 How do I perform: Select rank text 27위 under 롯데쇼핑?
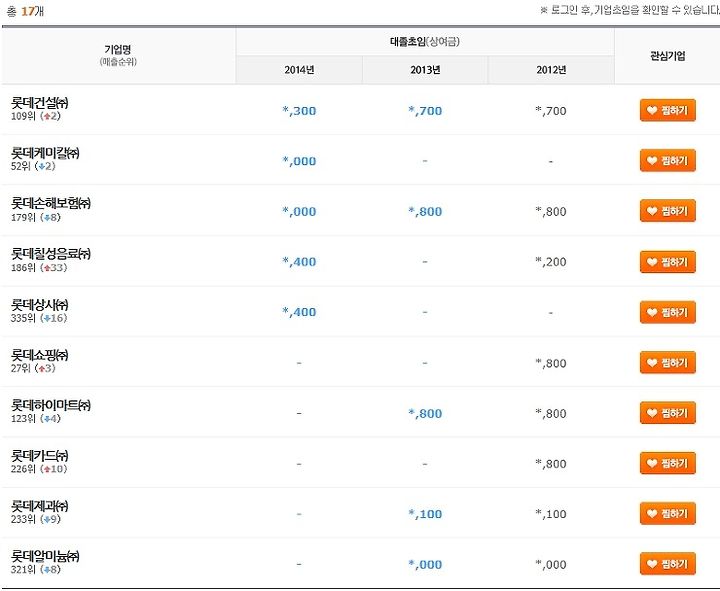point(21,368)
